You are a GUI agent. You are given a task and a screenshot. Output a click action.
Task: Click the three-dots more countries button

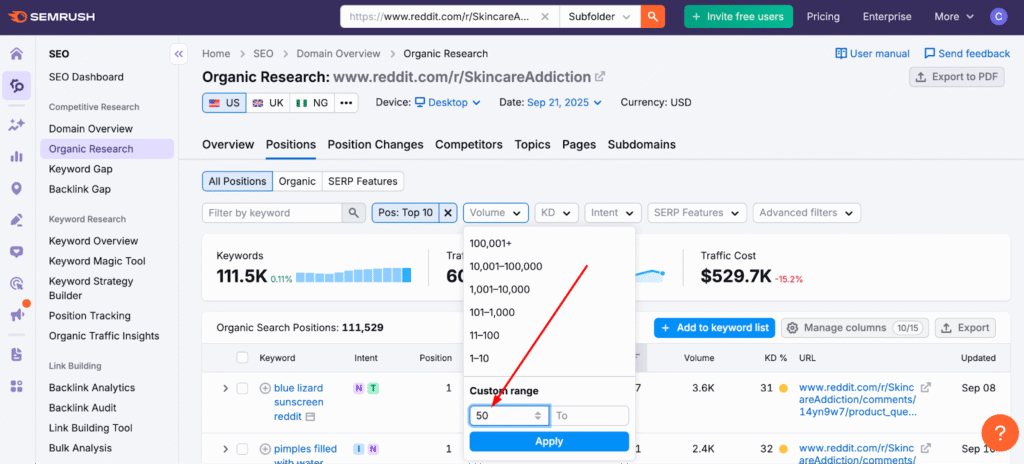346,102
